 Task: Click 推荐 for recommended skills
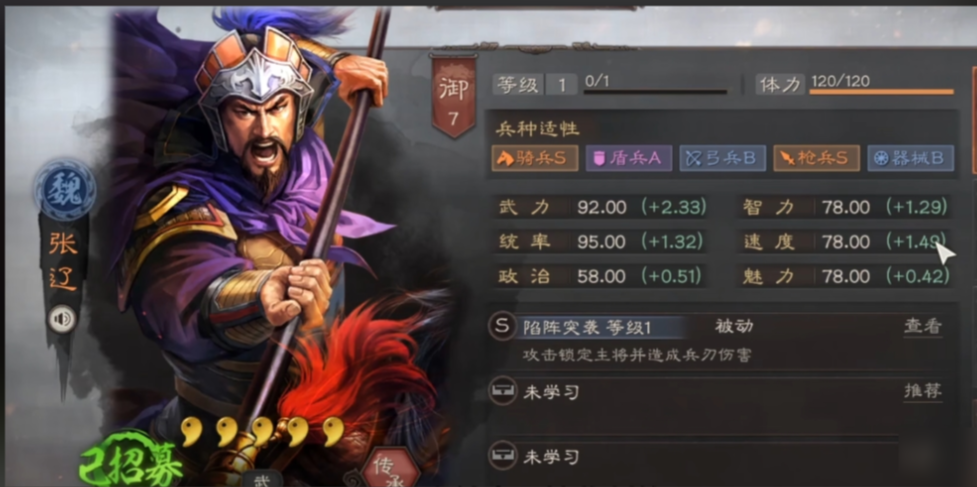pos(923,391)
